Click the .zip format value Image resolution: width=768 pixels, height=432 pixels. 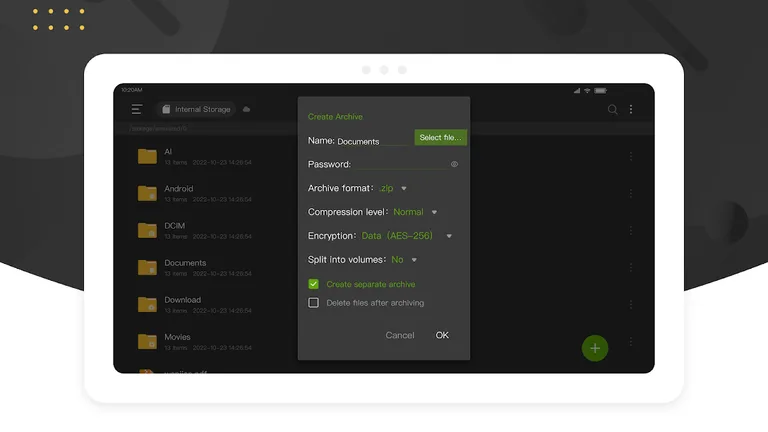coord(386,188)
